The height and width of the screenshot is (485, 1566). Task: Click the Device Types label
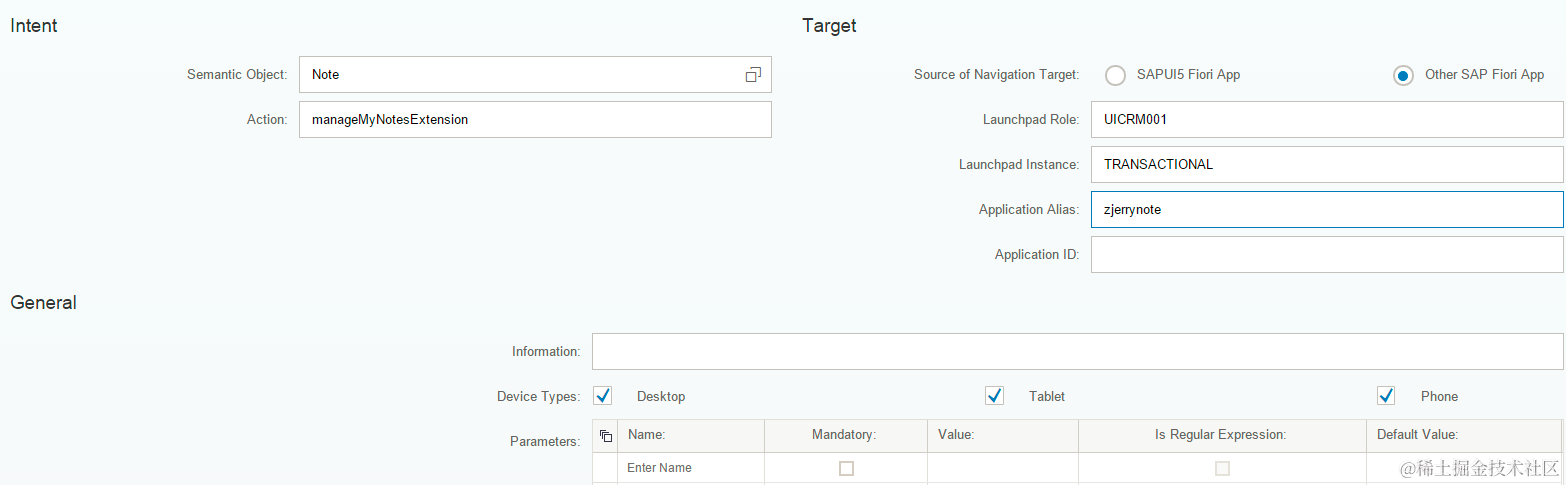(x=538, y=397)
